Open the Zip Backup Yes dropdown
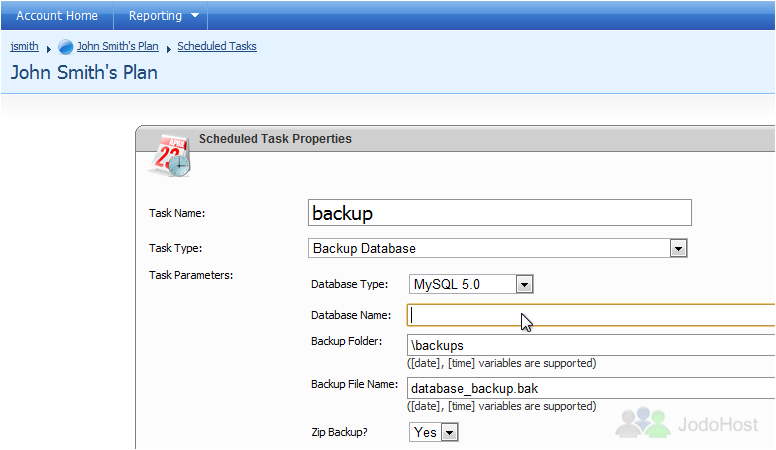Screen dimensions: 776x450 click(449, 432)
